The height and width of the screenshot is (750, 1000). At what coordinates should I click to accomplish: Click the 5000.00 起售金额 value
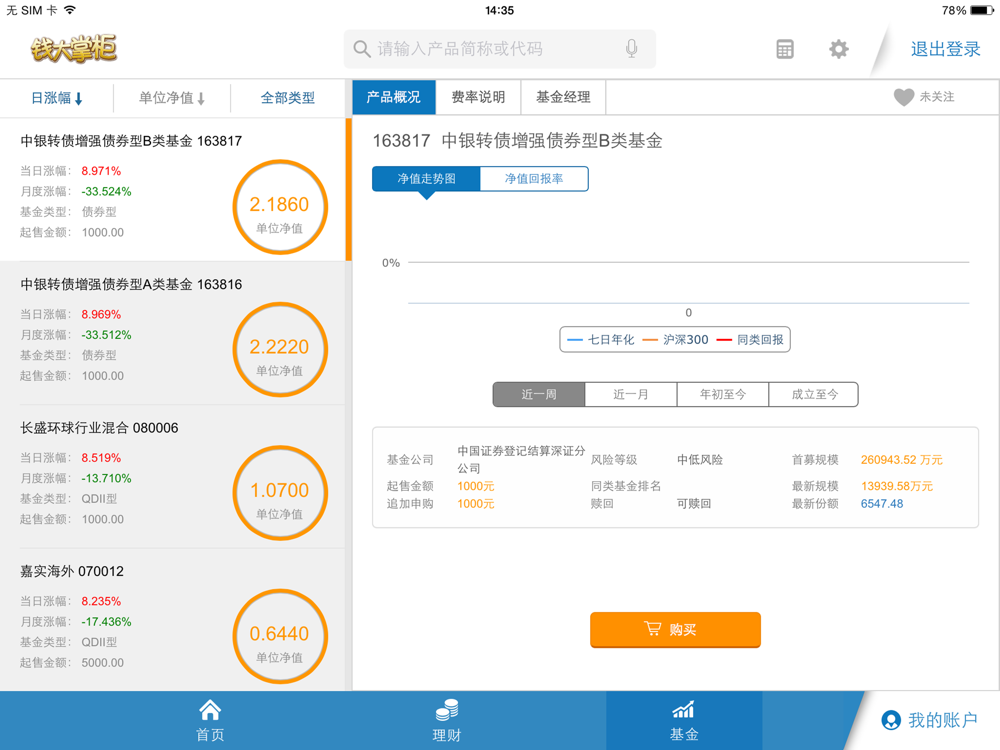pos(103,663)
